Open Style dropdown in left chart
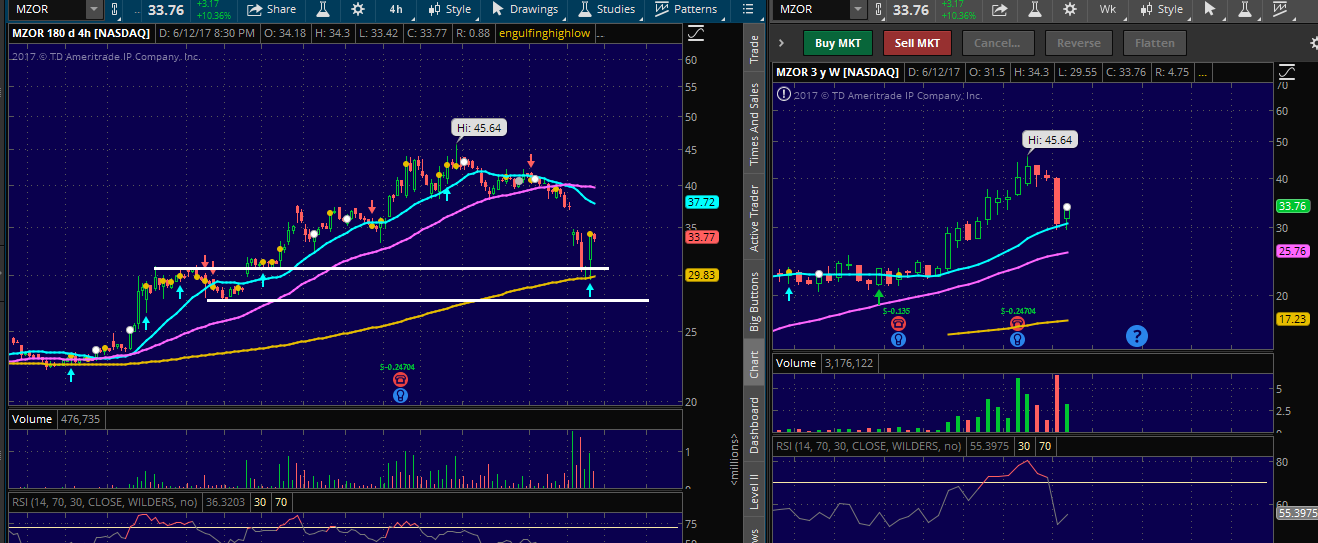The height and width of the screenshot is (543, 1318). click(x=448, y=10)
